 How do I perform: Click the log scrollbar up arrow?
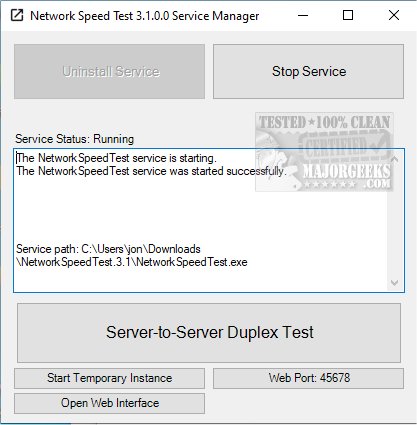(x=395, y=159)
